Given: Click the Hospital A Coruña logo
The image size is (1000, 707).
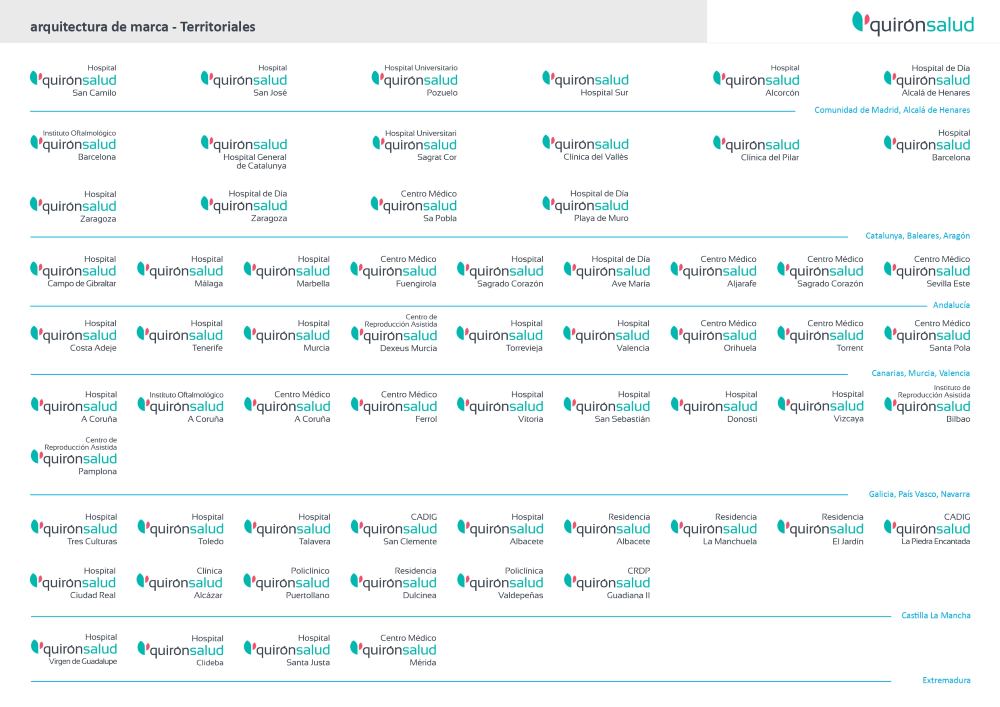Looking at the screenshot, I should tap(74, 407).
